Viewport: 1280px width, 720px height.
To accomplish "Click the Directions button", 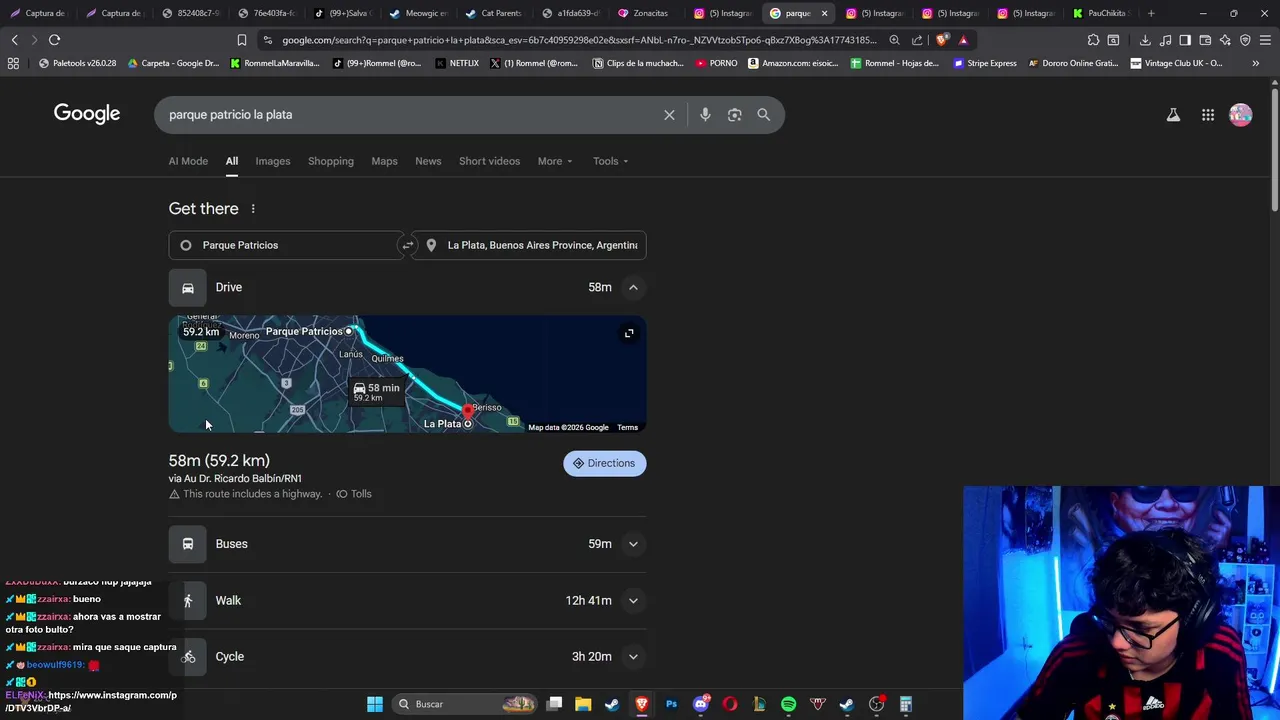I will pos(605,464).
